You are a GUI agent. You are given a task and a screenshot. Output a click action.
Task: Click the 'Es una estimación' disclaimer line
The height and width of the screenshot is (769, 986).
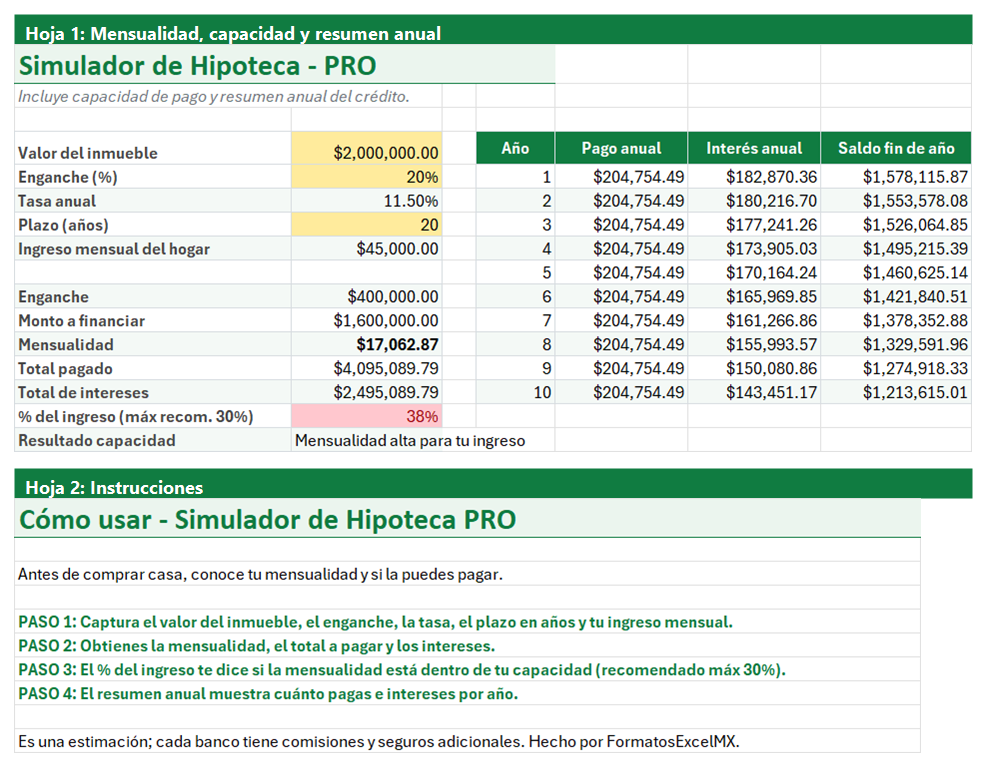click(378, 741)
